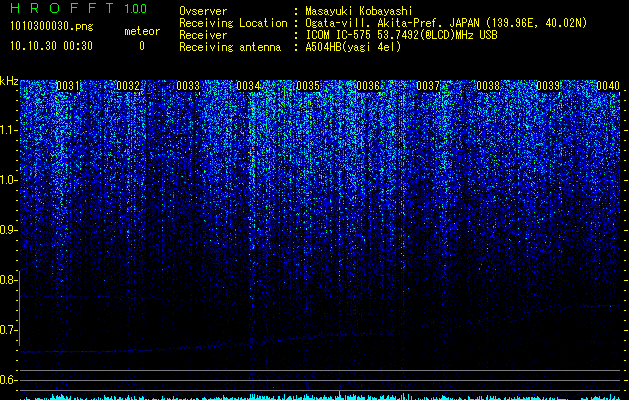Image resolution: width=629 pixels, height=400 pixels.
Task: Click the 0.8 frequency axis label
Action: click(8, 280)
